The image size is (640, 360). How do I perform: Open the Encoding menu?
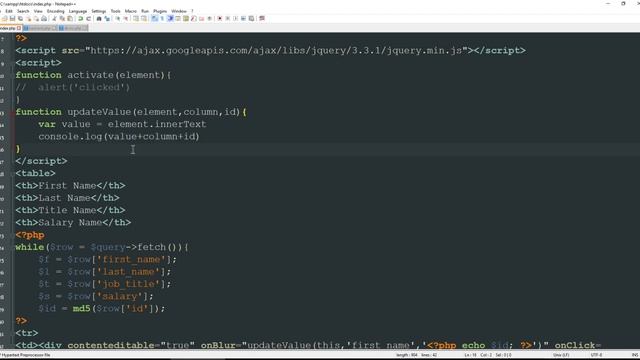[56, 11]
